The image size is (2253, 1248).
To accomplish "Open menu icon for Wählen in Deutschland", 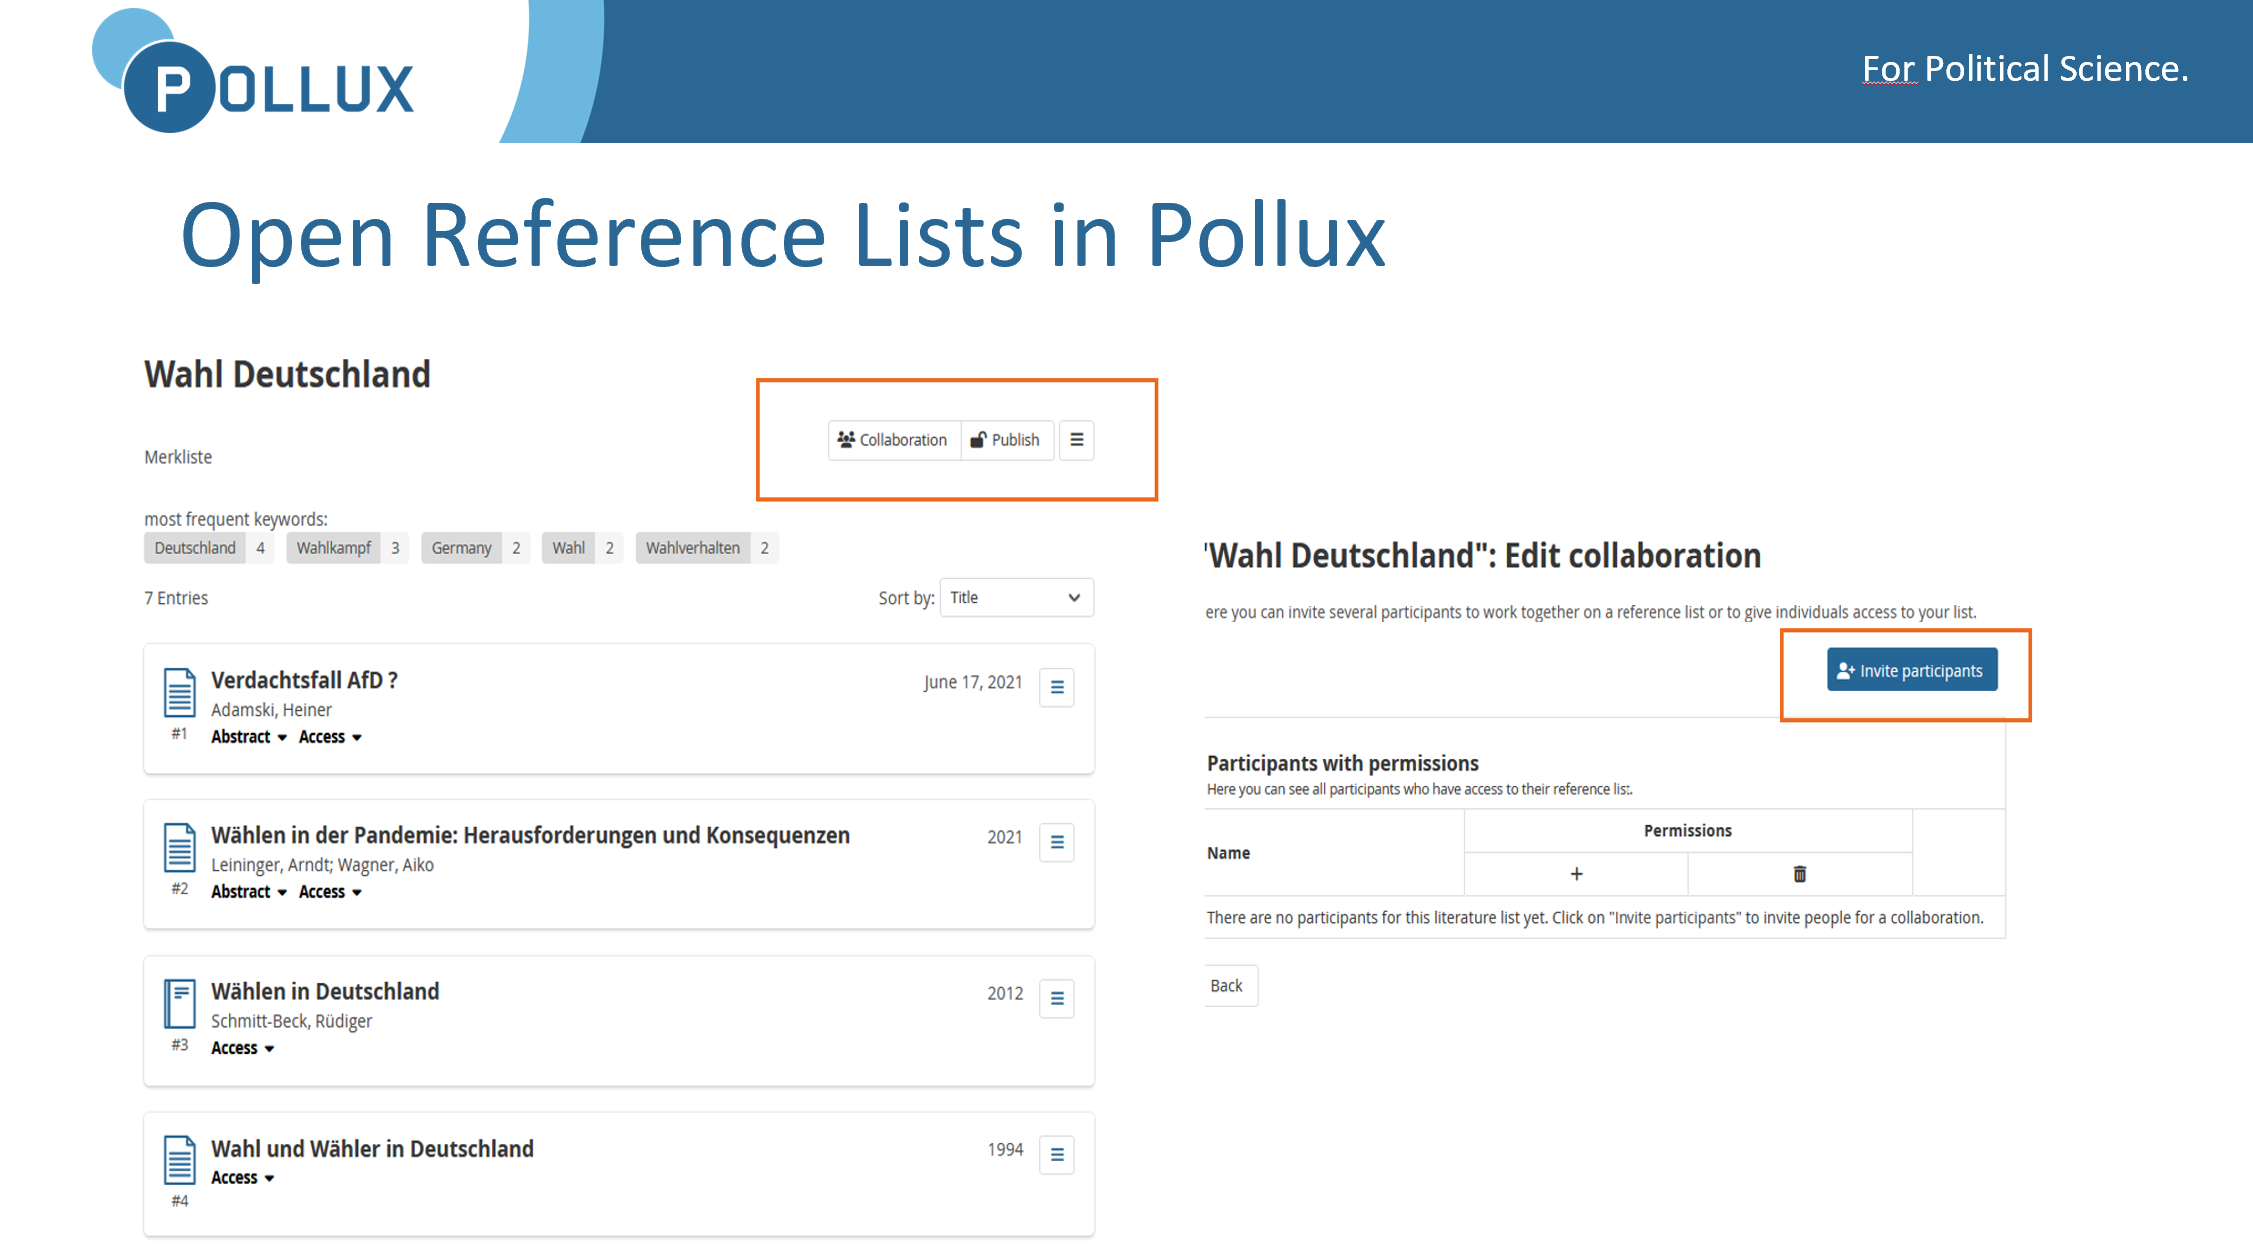I will click(1057, 999).
